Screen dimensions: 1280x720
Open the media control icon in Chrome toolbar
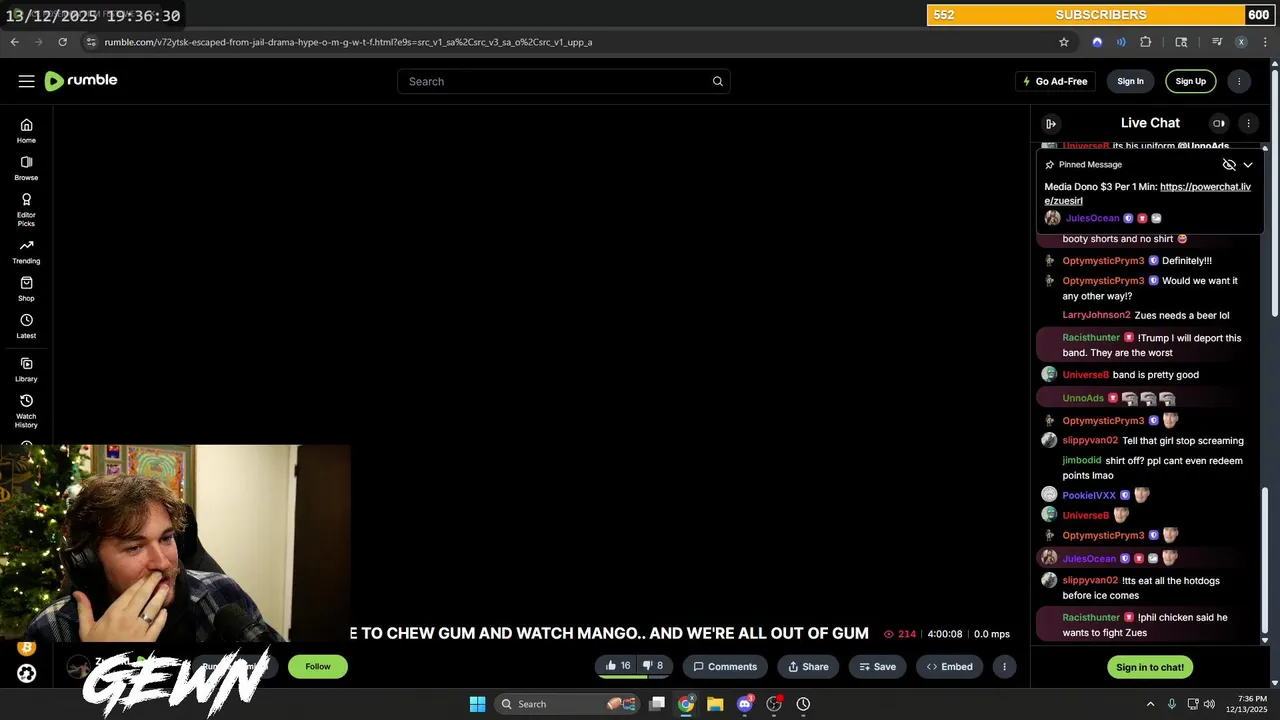coord(1217,42)
